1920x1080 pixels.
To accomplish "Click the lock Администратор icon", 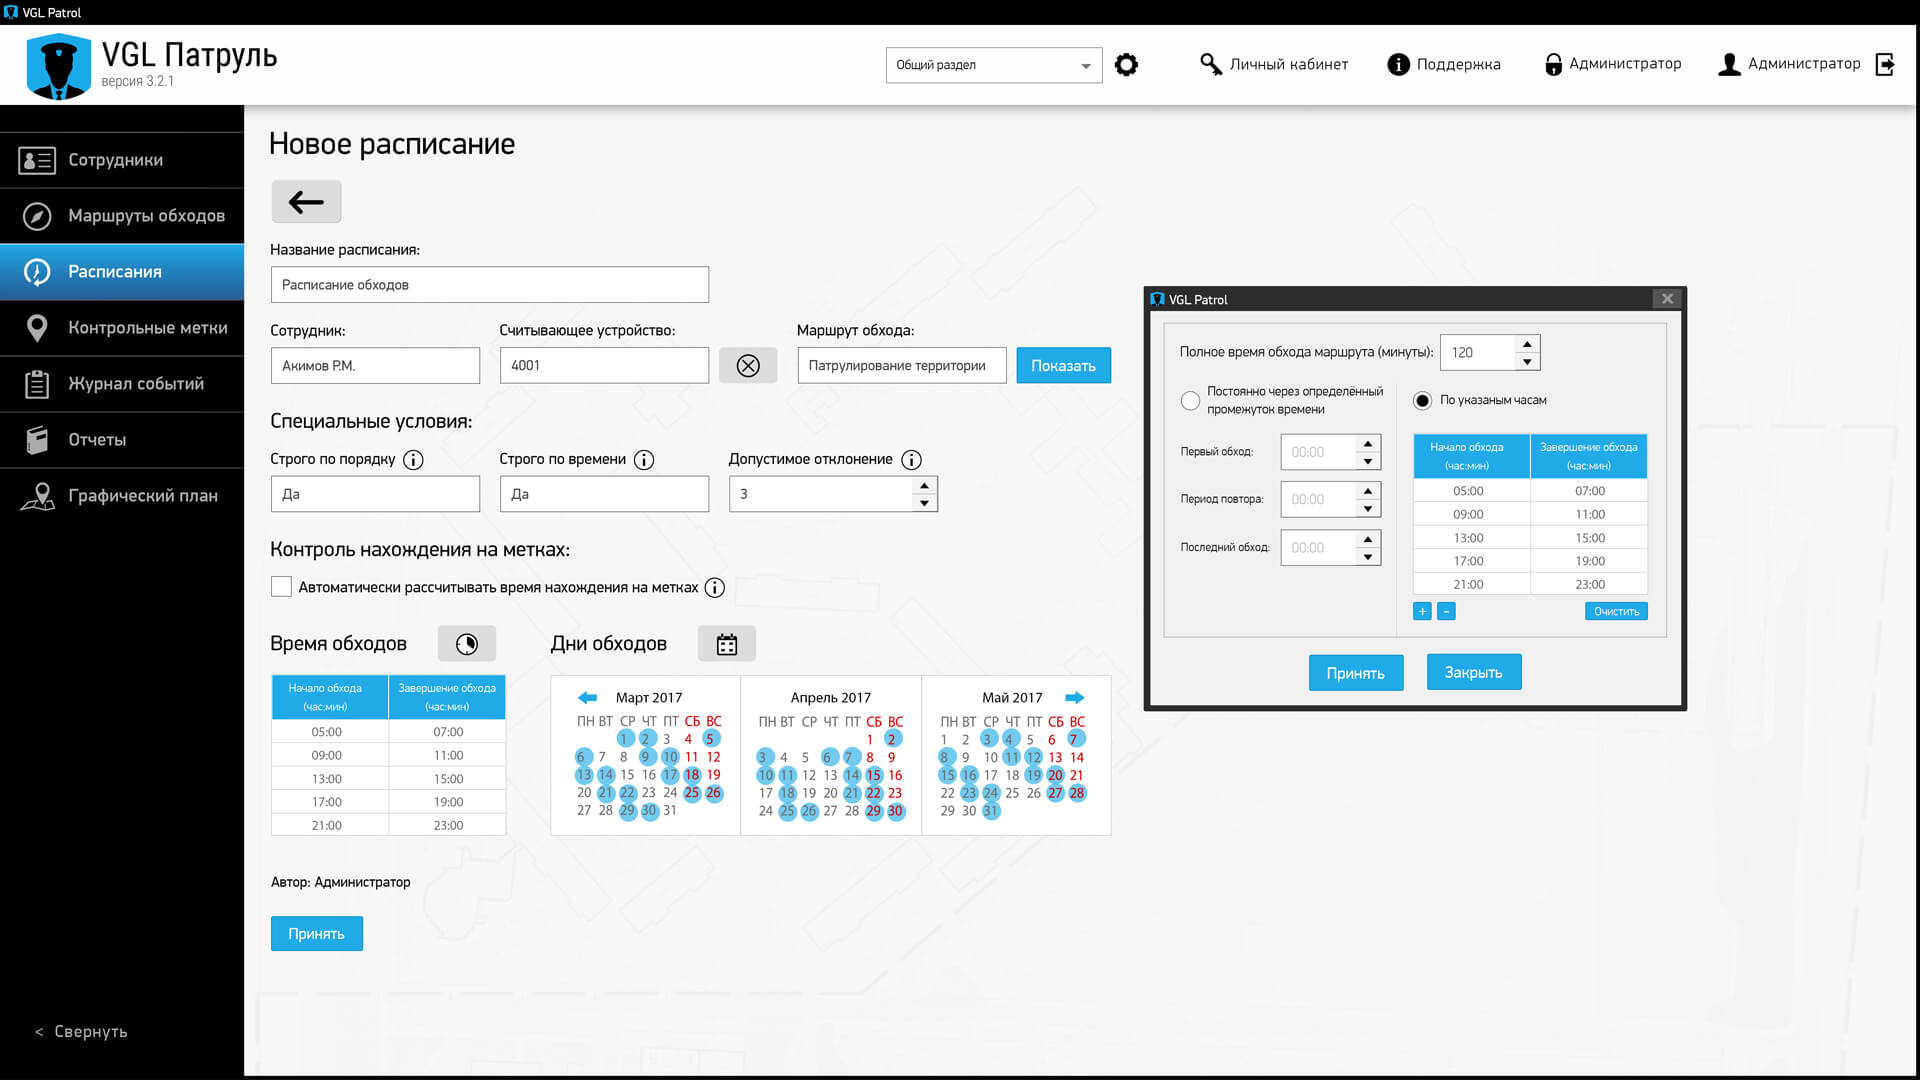I will click(1553, 64).
